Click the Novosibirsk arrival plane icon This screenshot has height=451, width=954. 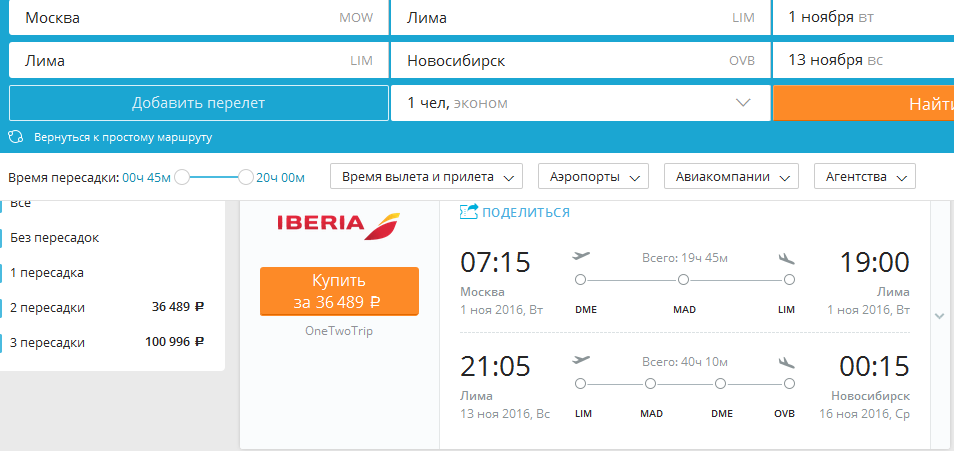[x=788, y=360]
